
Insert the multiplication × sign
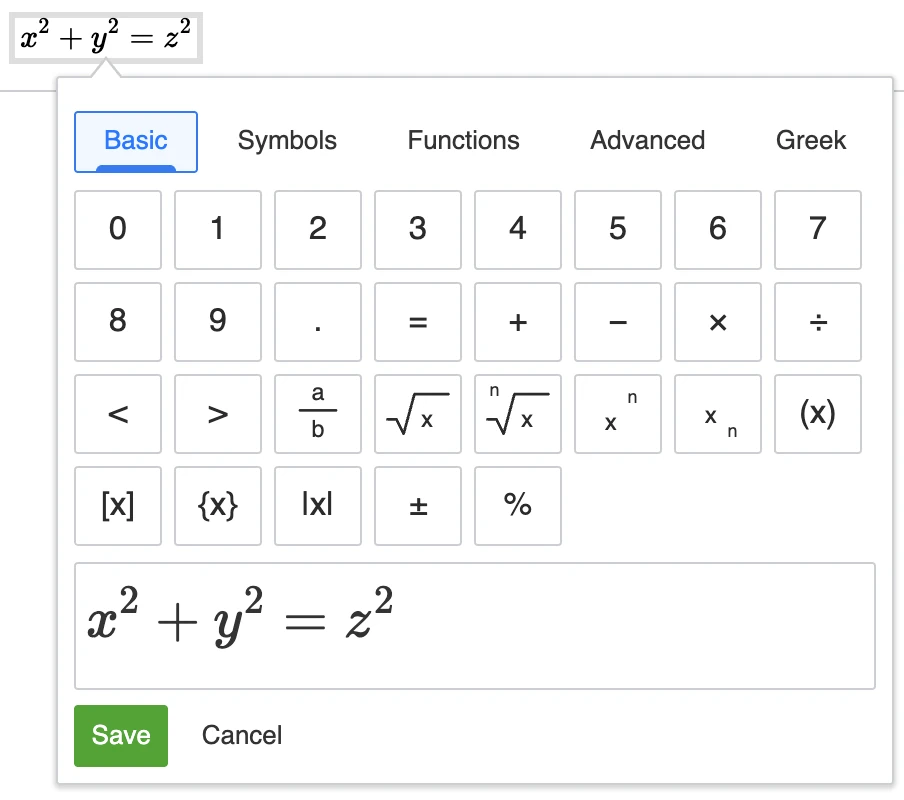coord(718,322)
